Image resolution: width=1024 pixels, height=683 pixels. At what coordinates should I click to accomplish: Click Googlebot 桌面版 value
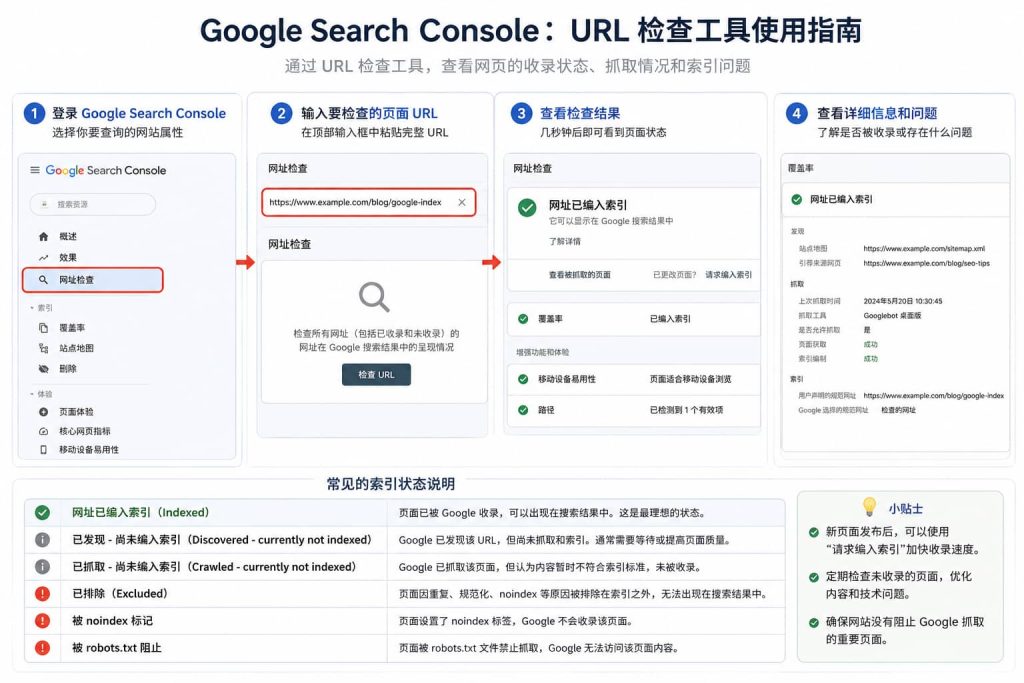pos(892,316)
